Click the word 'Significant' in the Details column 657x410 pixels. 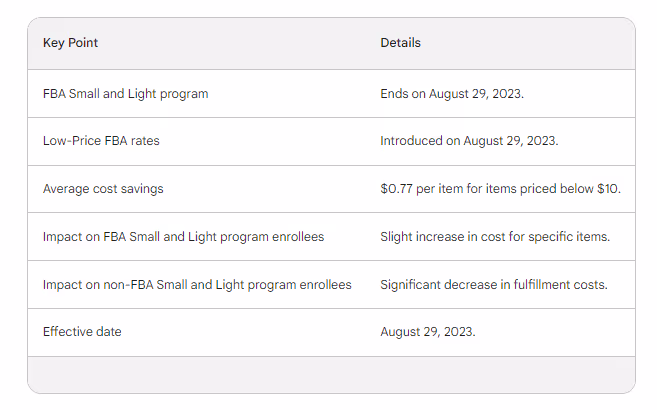click(412, 285)
